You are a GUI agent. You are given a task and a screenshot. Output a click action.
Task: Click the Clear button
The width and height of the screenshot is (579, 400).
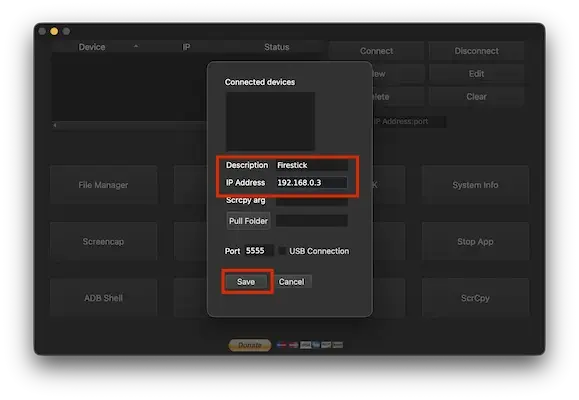(x=476, y=97)
